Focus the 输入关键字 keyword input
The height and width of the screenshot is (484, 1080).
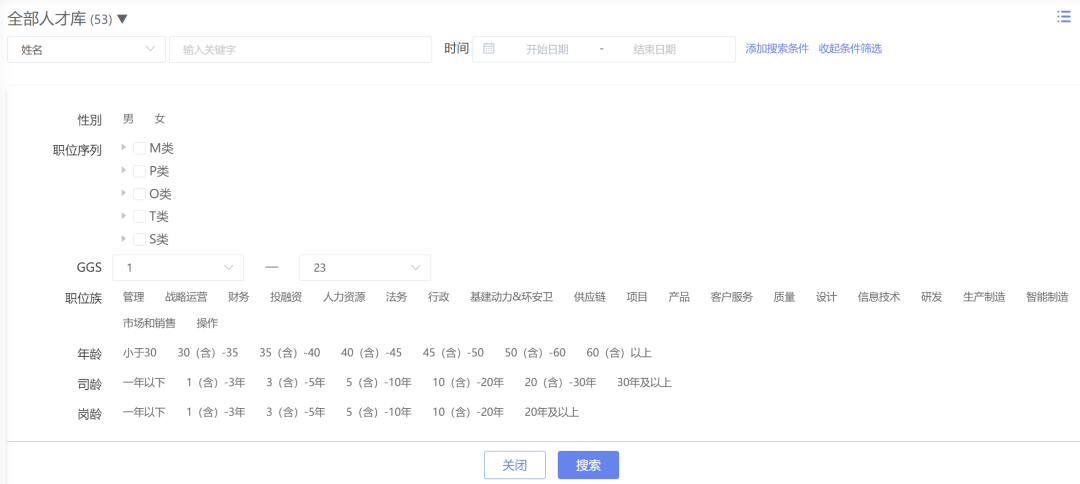(300, 50)
